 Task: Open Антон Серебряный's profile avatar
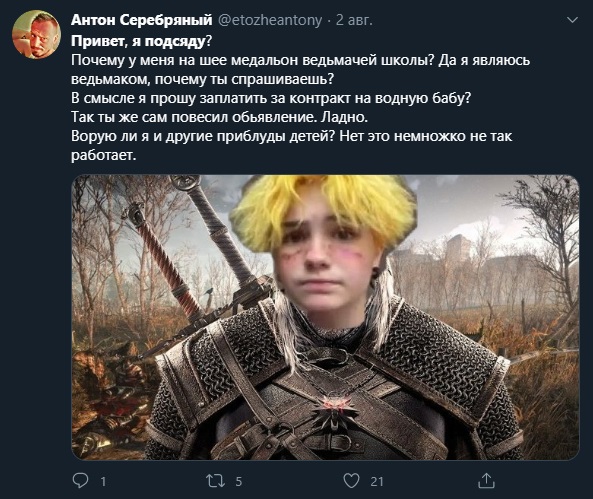36,34
